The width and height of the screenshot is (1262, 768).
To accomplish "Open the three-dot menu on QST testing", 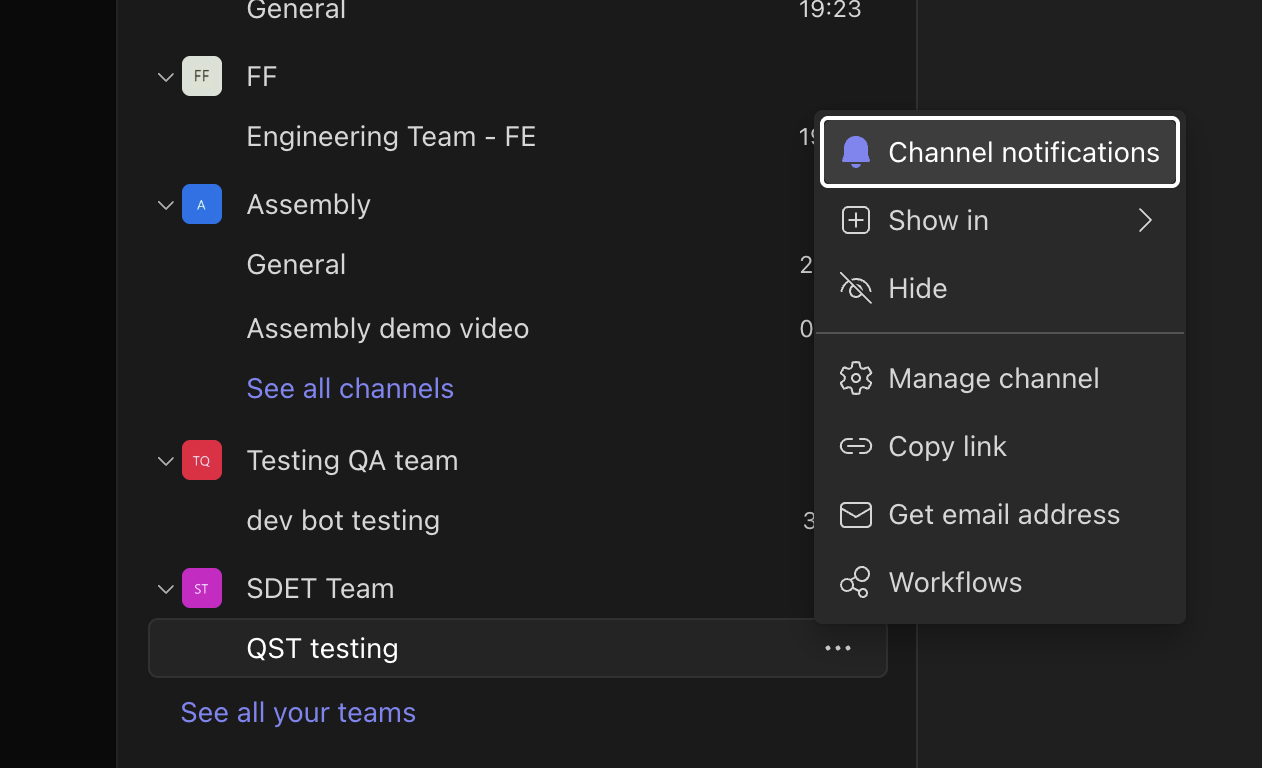I will [838, 648].
